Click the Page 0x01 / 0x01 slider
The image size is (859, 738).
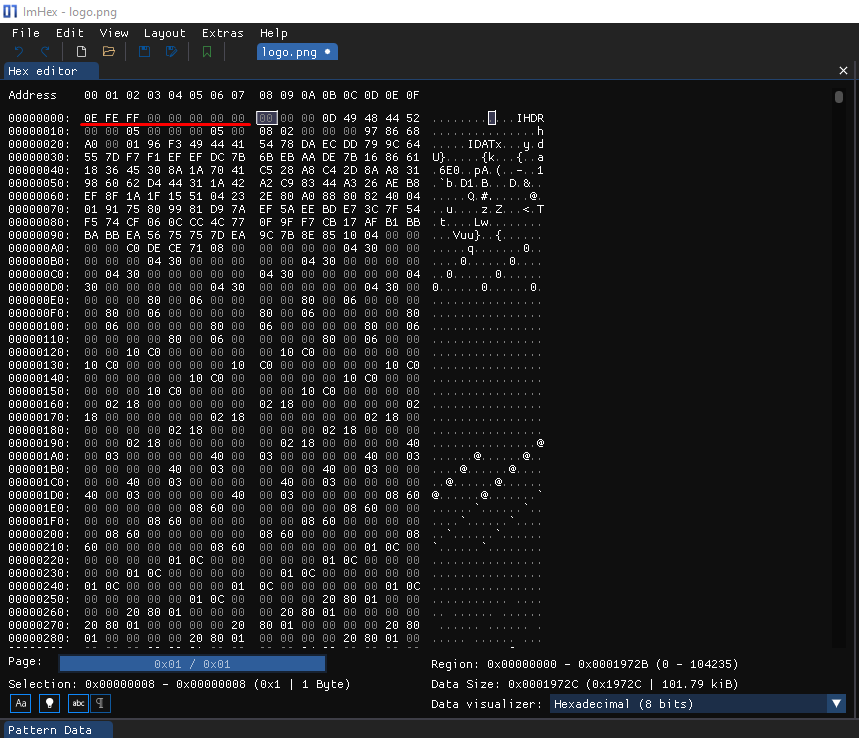(x=192, y=664)
